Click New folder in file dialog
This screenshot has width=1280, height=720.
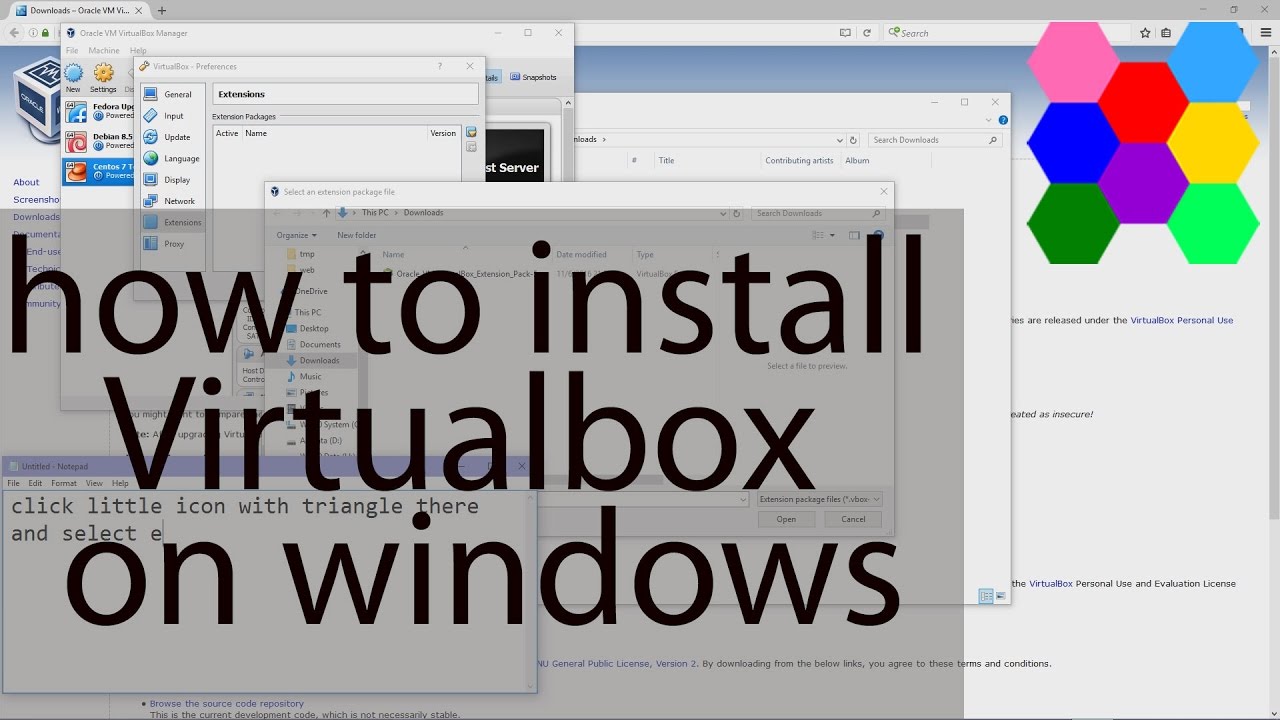(x=357, y=235)
